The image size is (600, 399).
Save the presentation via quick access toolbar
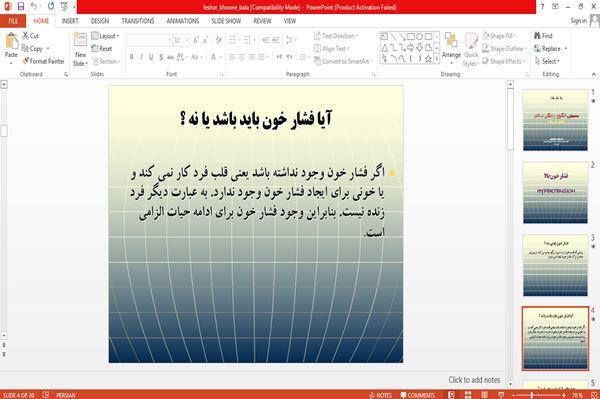[x=21, y=6]
